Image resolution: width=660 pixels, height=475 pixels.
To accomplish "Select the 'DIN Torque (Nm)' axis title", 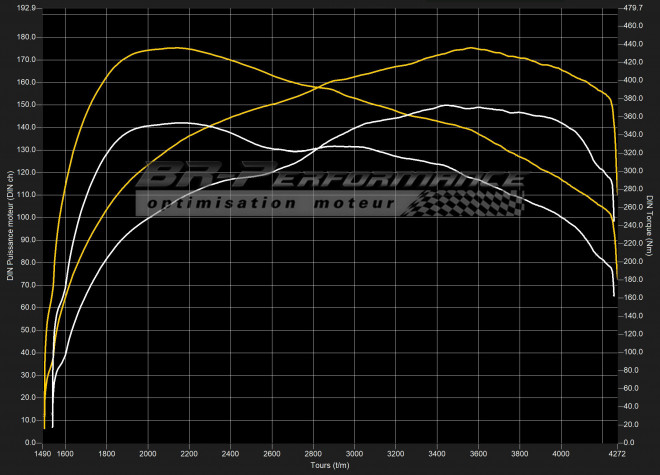I will [653, 232].
